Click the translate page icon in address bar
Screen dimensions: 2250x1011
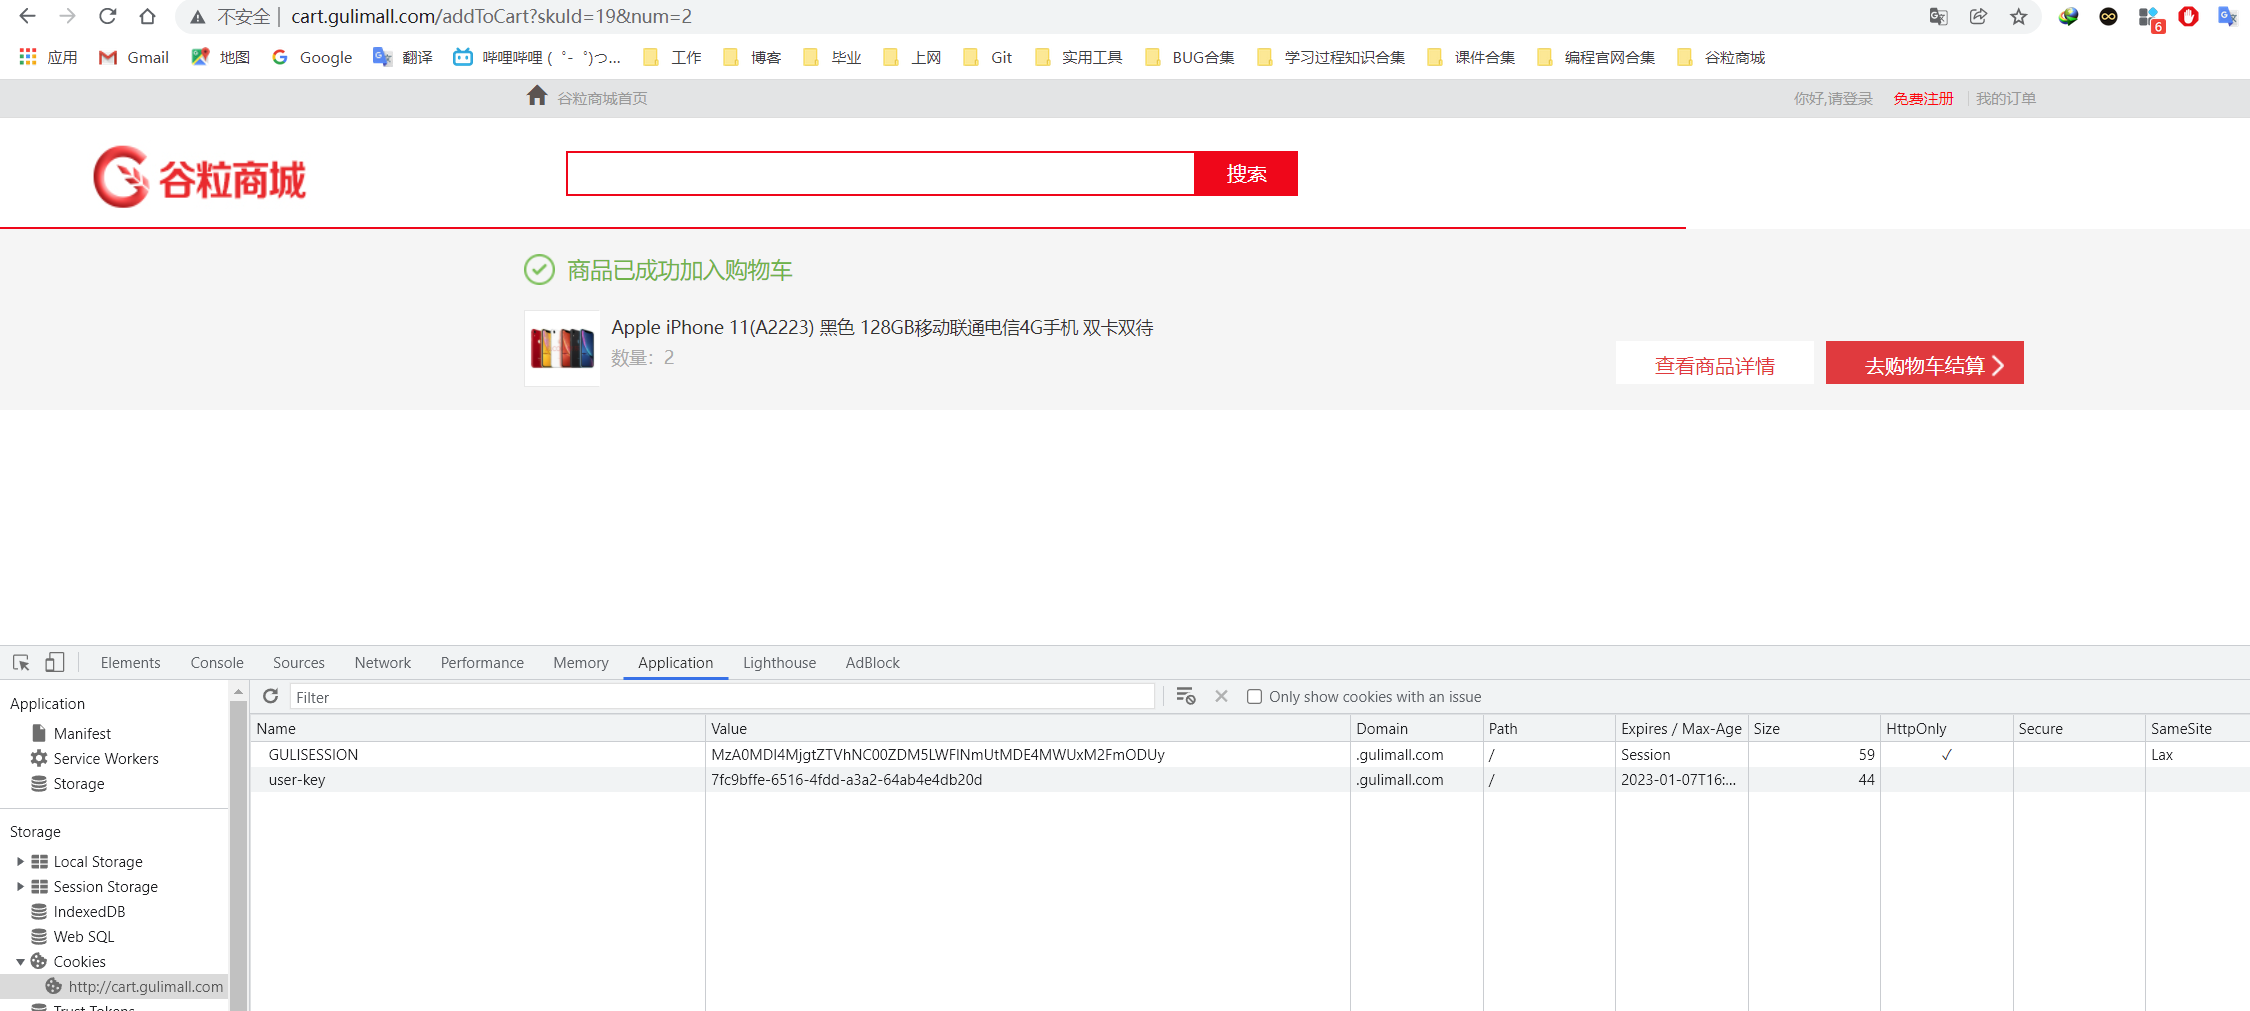point(1938,16)
